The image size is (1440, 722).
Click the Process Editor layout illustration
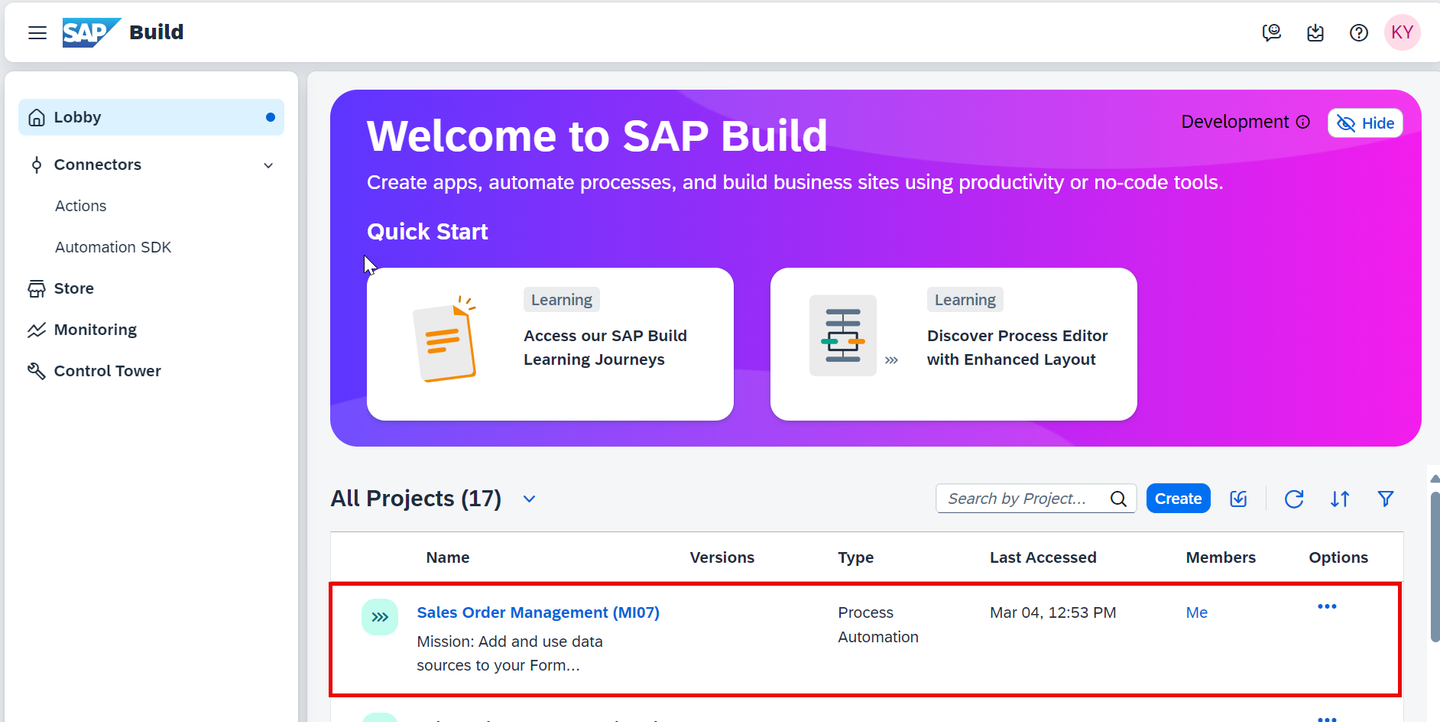[843, 337]
